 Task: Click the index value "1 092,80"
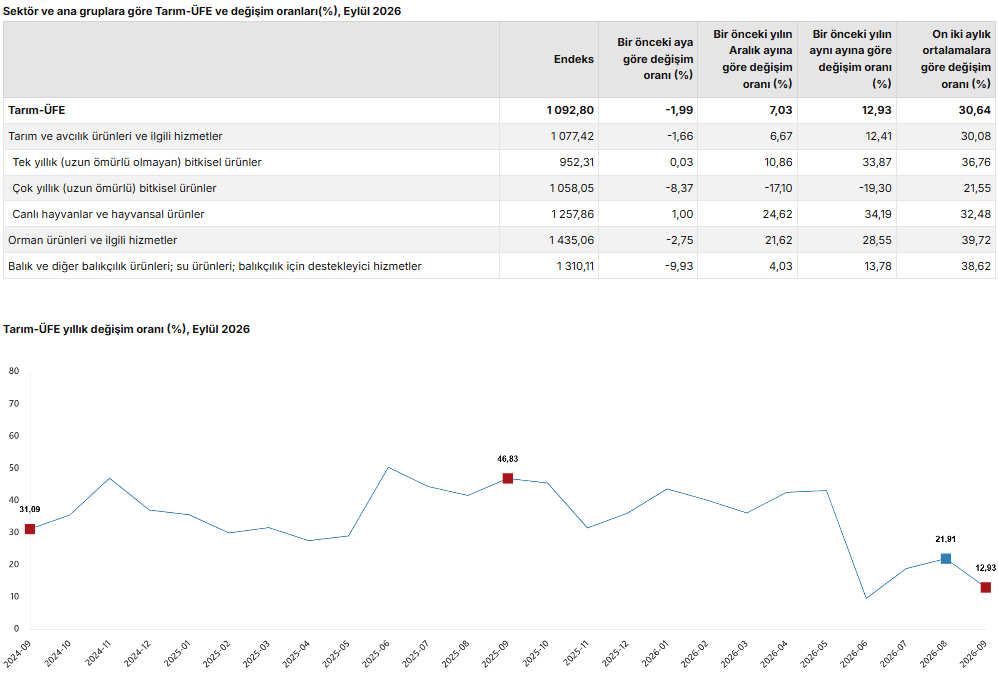(x=570, y=110)
